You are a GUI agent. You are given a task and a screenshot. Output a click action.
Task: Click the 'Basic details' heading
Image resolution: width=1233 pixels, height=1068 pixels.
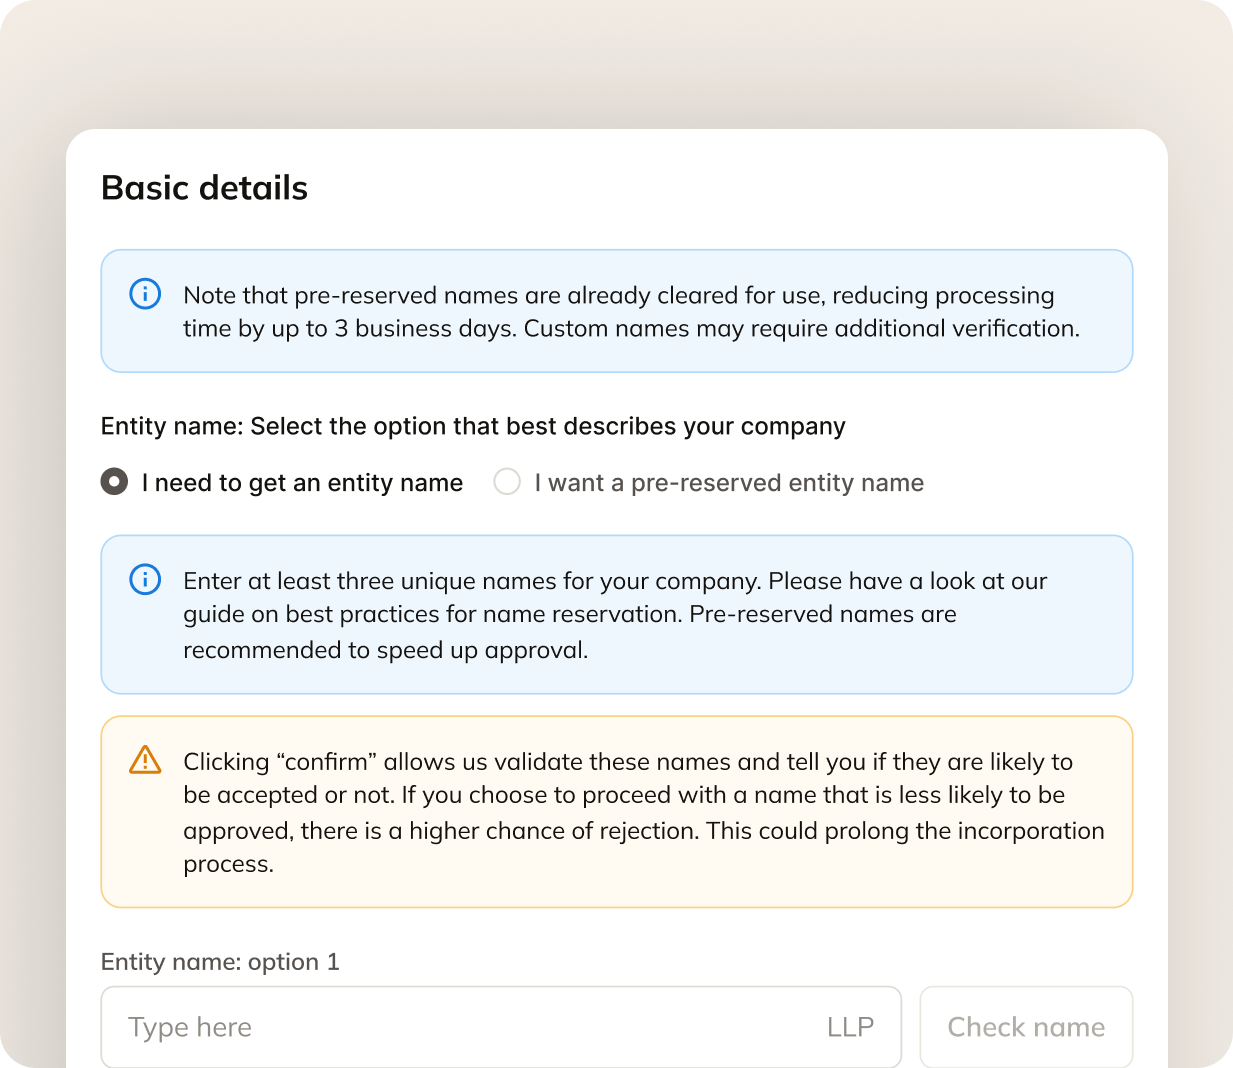pyautogui.click(x=205, y=188)
